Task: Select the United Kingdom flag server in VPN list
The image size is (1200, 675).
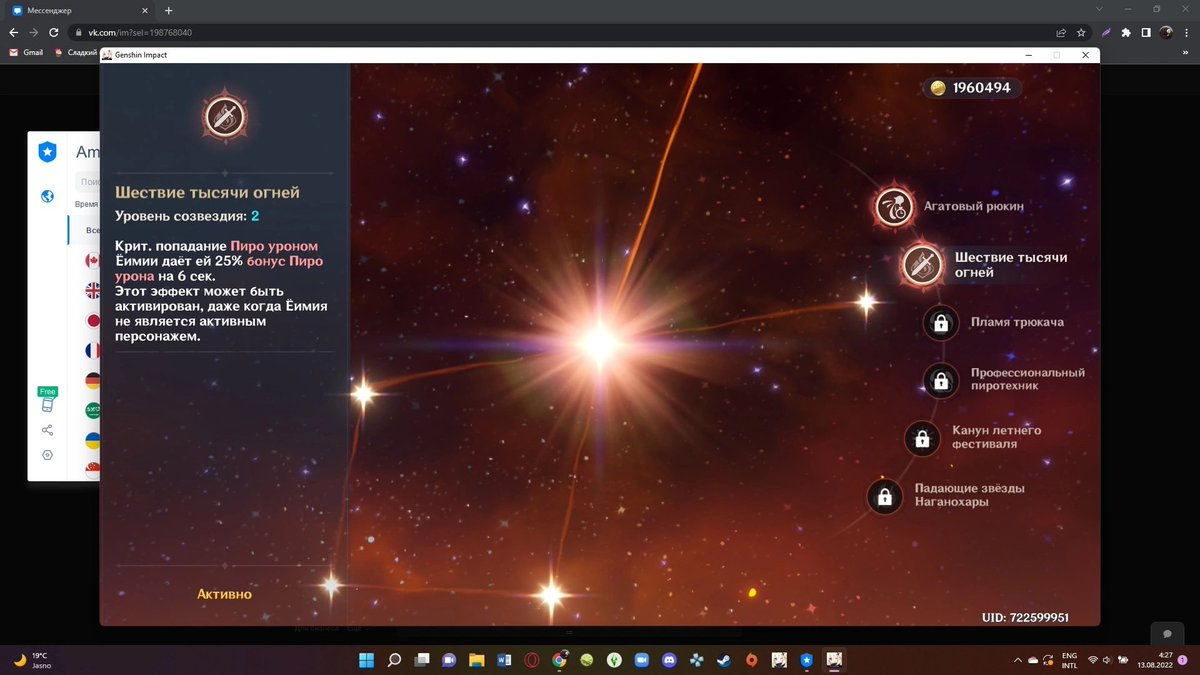Action: click(92, 291)
